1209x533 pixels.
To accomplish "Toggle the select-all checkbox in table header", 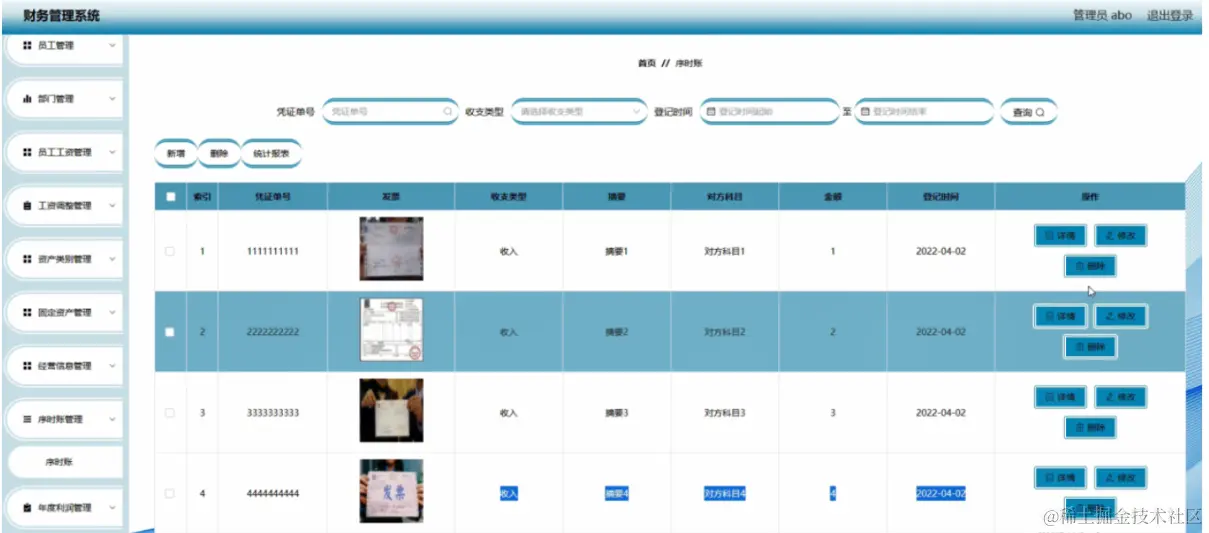I will (x=170, y=197).
